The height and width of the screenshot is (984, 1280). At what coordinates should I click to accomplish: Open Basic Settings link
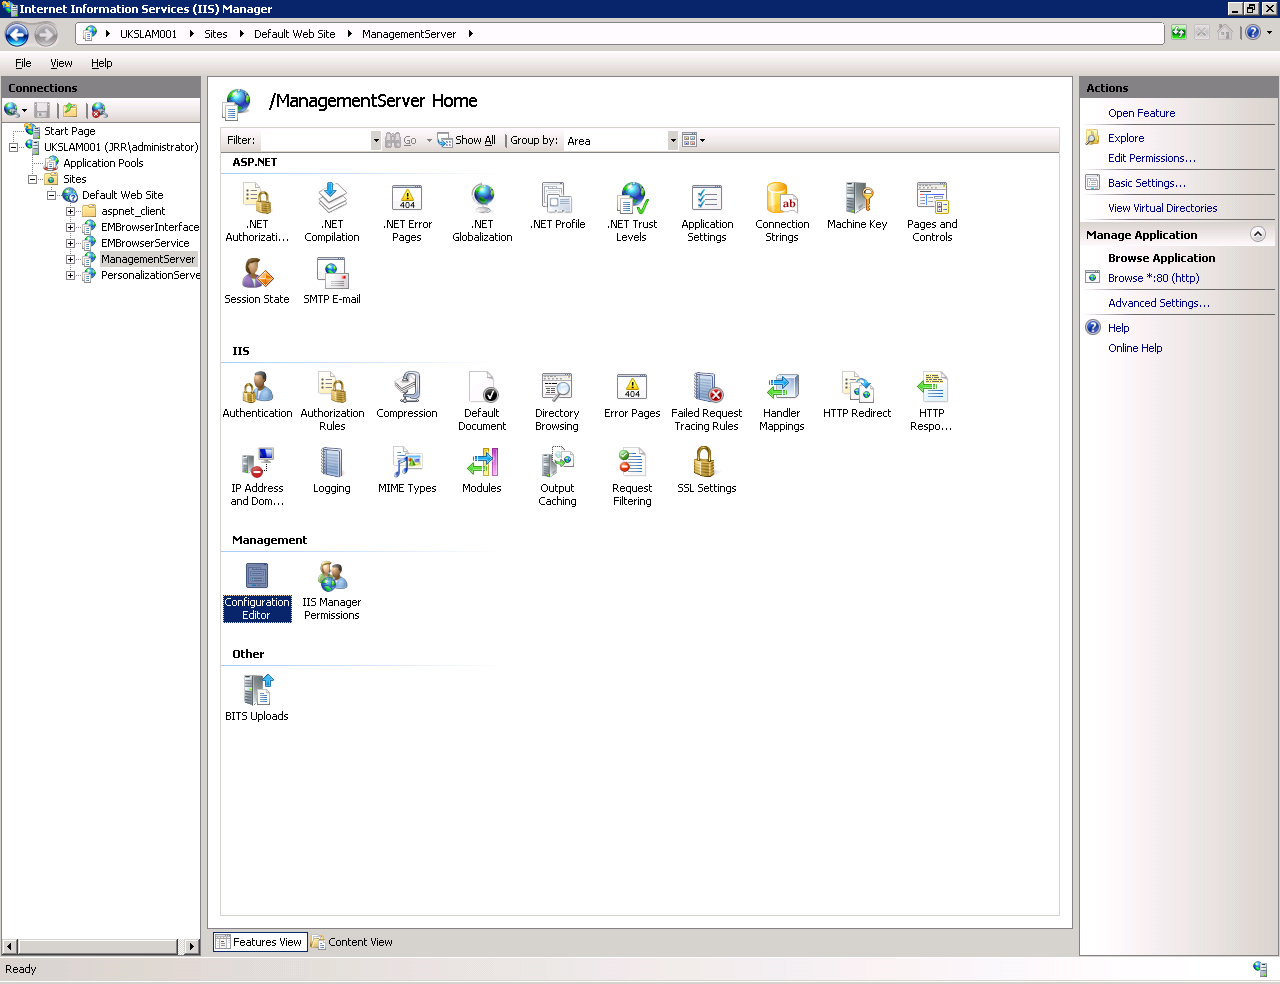1146,183
